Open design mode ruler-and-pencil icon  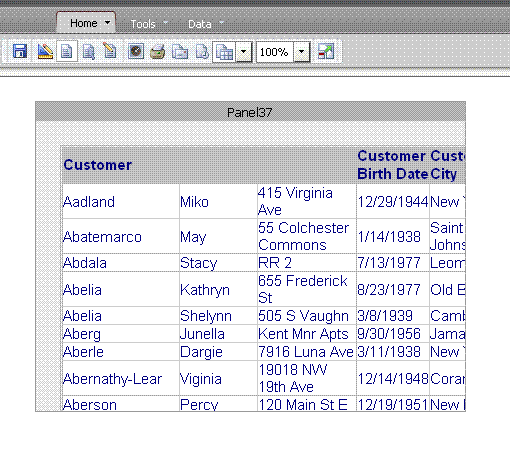(x=45, y=51)
